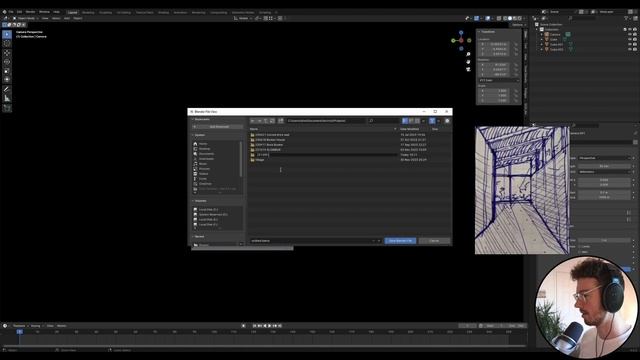Switch file dialog to thumbnail display
This screenshot has height=360, width=640.
click(417, 121)
